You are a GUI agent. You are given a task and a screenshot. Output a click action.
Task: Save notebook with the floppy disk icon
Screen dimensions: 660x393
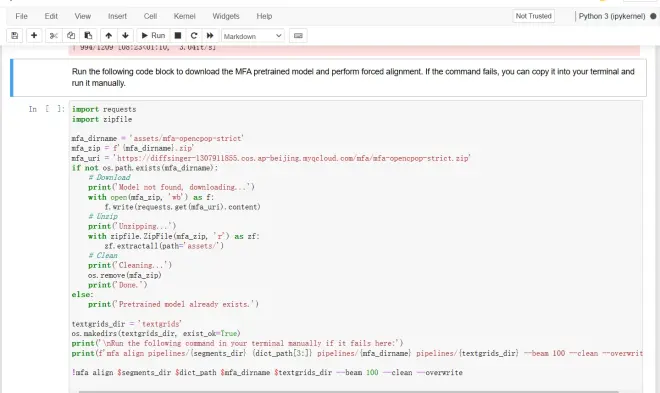pyautogui.click(x=15, y=36)
